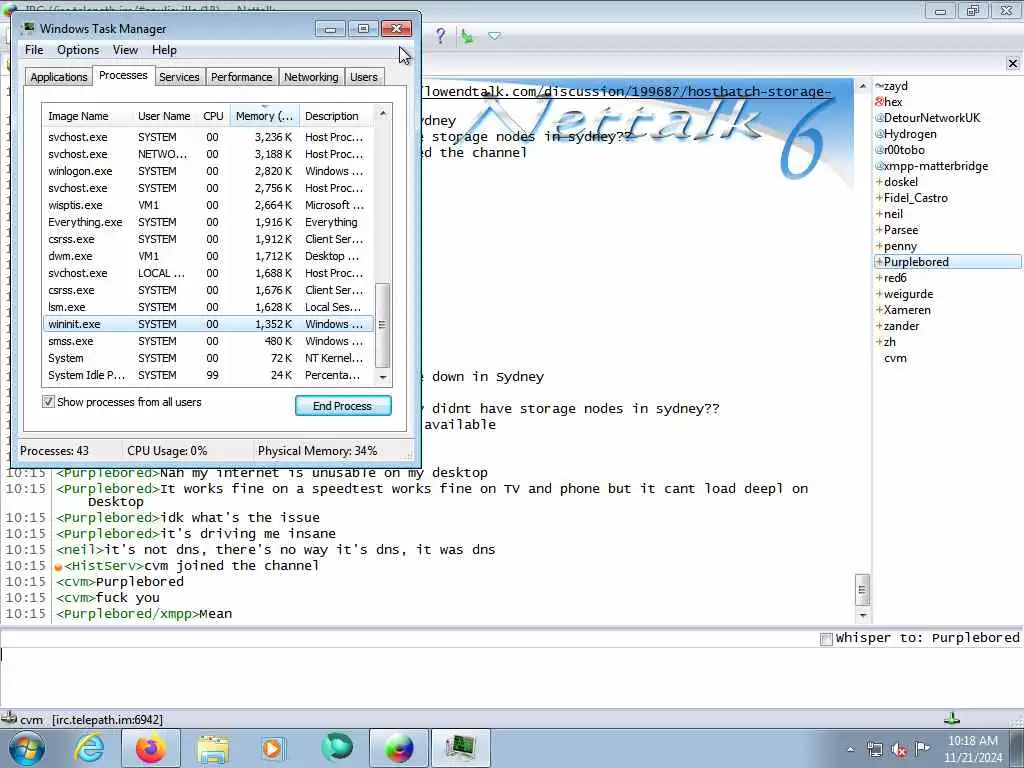This screenshot has height=768, width=1024.
Task: Switch to the colorful Nettalk taskbar icon
Action: 399,748
